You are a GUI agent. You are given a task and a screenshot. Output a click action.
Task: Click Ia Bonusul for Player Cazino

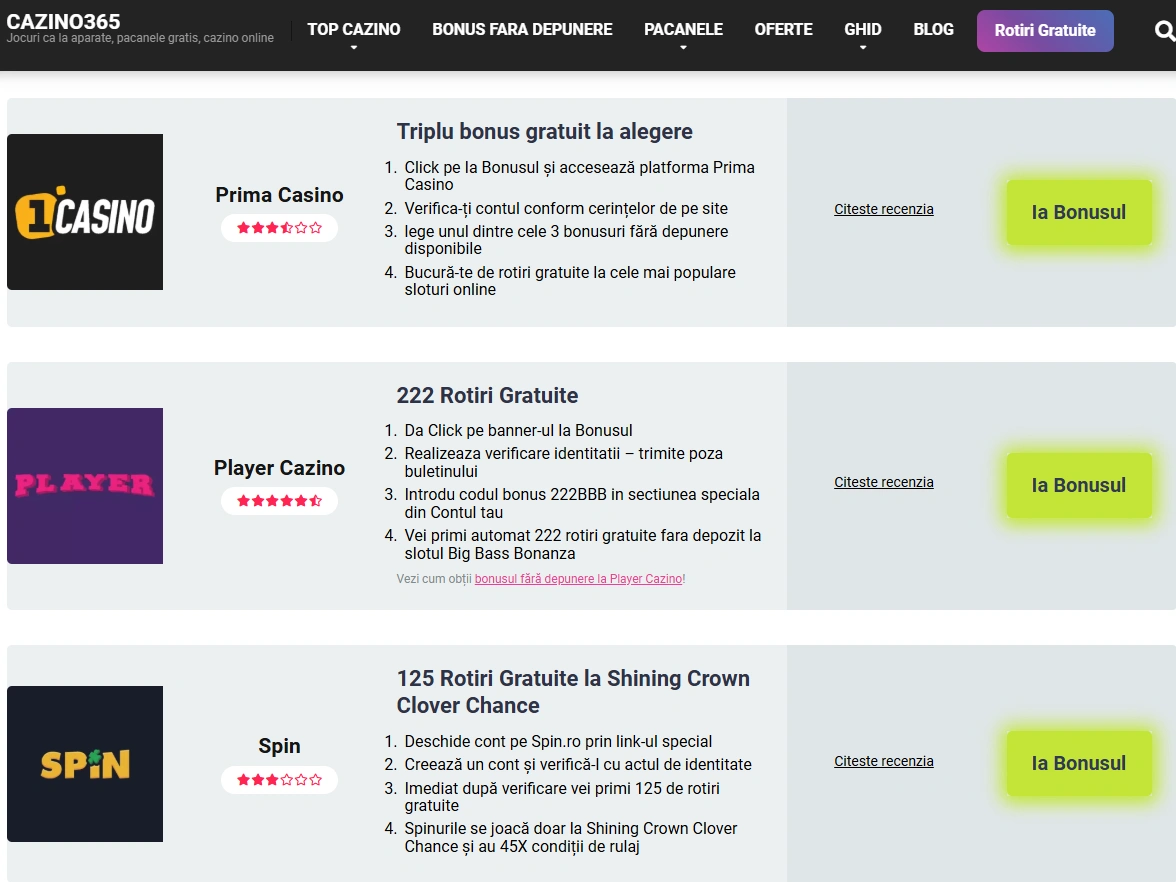click(1078, 485)
